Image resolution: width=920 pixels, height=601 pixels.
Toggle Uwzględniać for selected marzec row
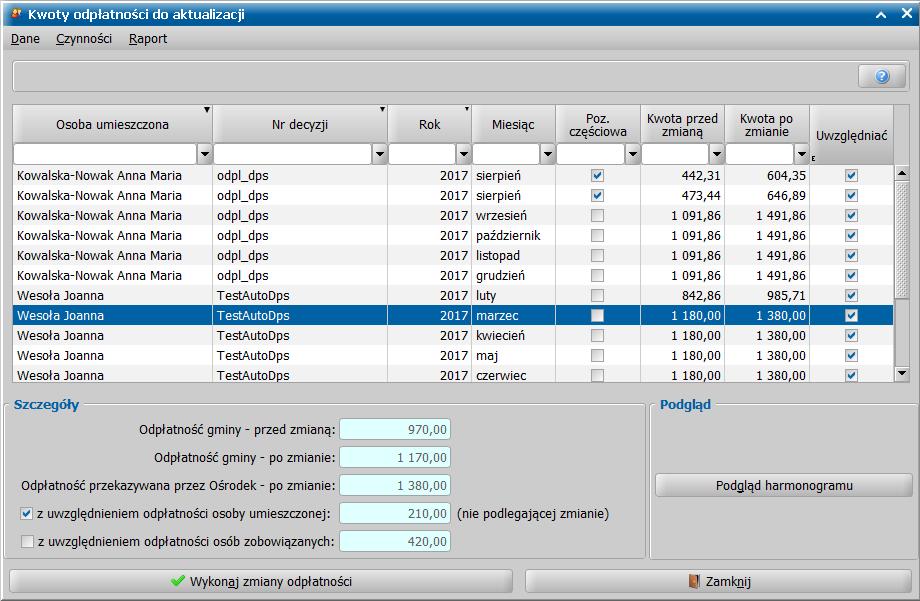pyautogui.click(x=851, y=315)
